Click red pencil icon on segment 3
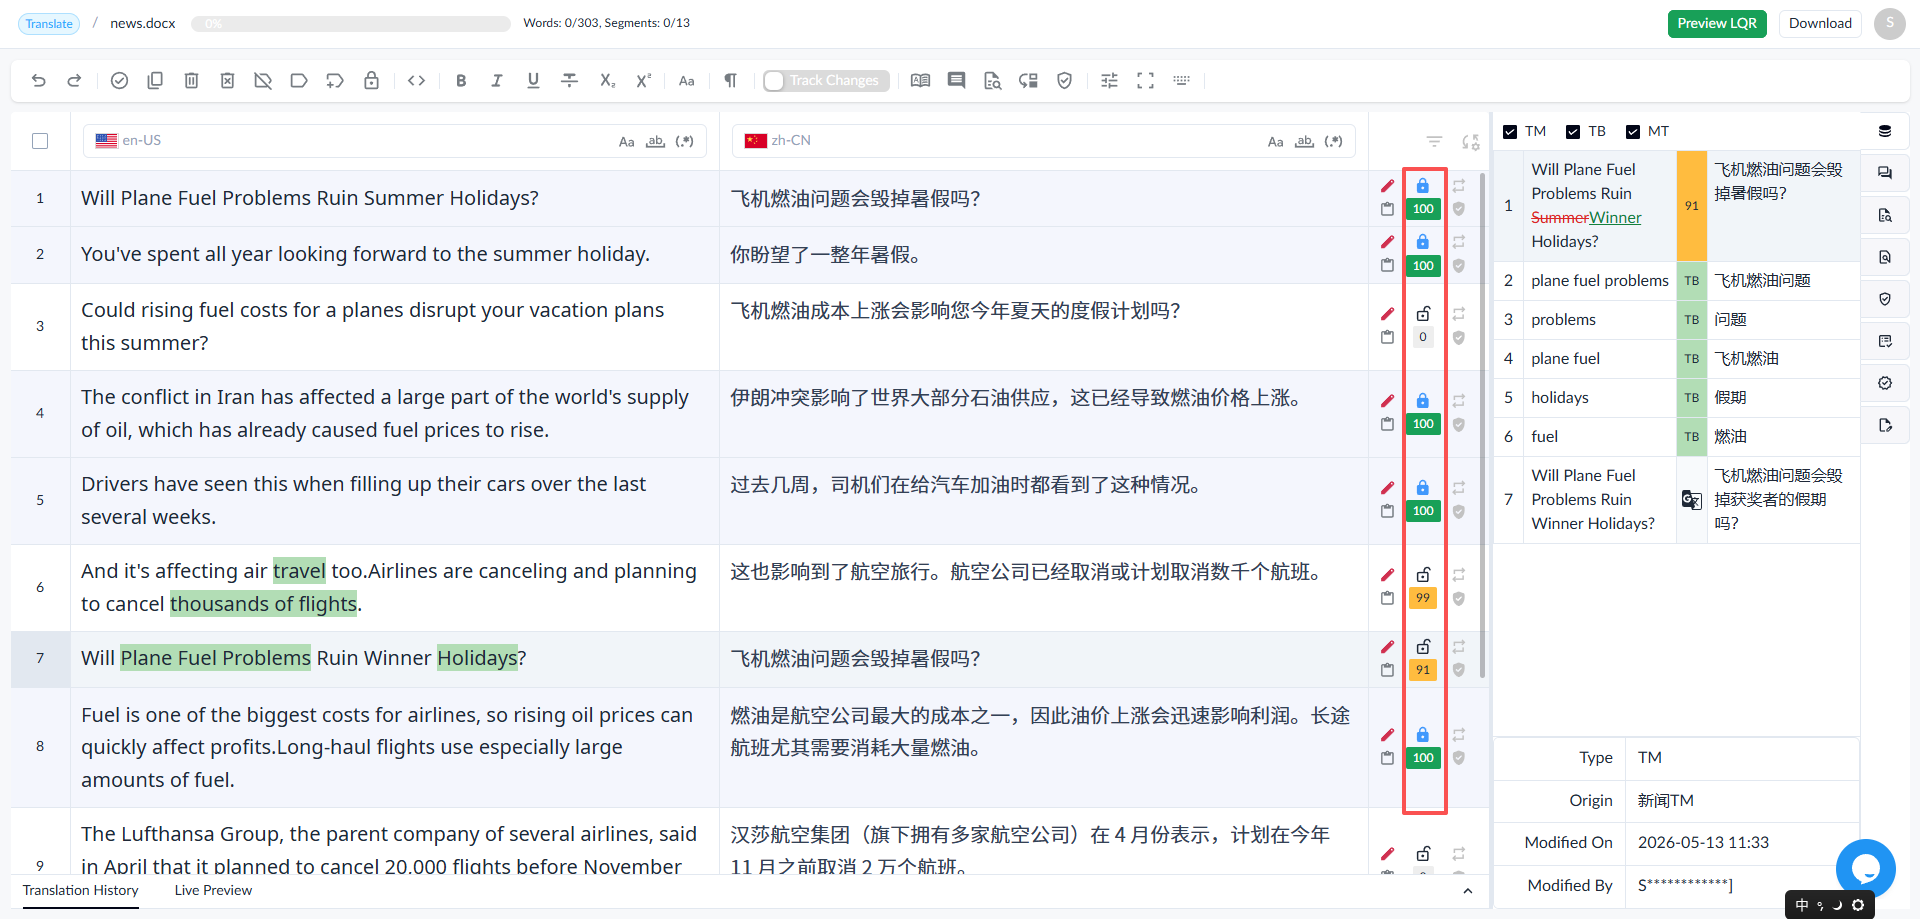 click(x=1387, y=314)
